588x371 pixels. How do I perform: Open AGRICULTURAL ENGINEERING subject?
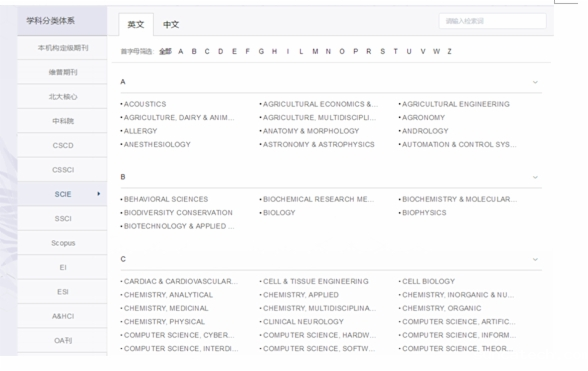coord(456,104)
